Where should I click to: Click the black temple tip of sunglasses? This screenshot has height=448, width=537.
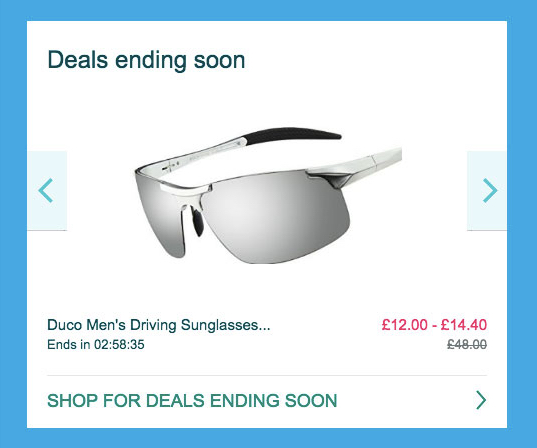click(x=295, y=134)
